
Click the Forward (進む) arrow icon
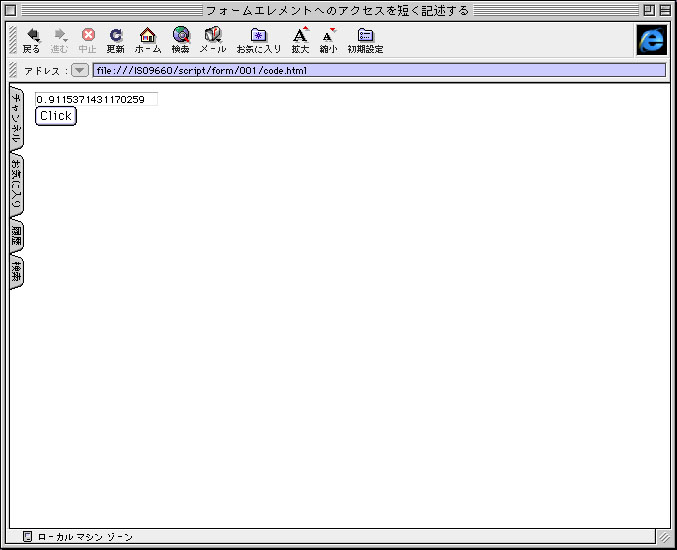click(60, 36)
